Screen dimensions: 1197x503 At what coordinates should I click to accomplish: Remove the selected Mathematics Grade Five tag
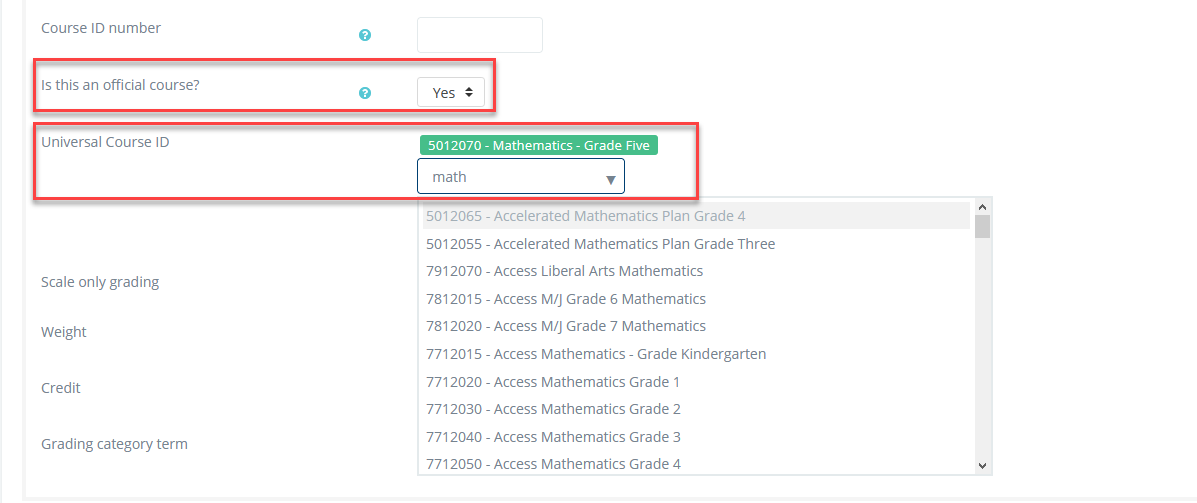(539, 145)
